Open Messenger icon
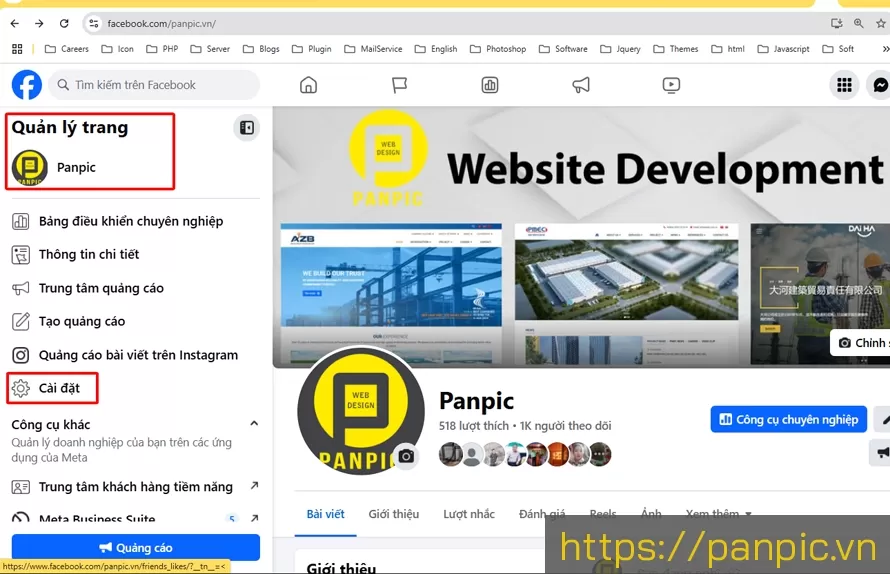This screenshot has width=890, height=574. 879,85
